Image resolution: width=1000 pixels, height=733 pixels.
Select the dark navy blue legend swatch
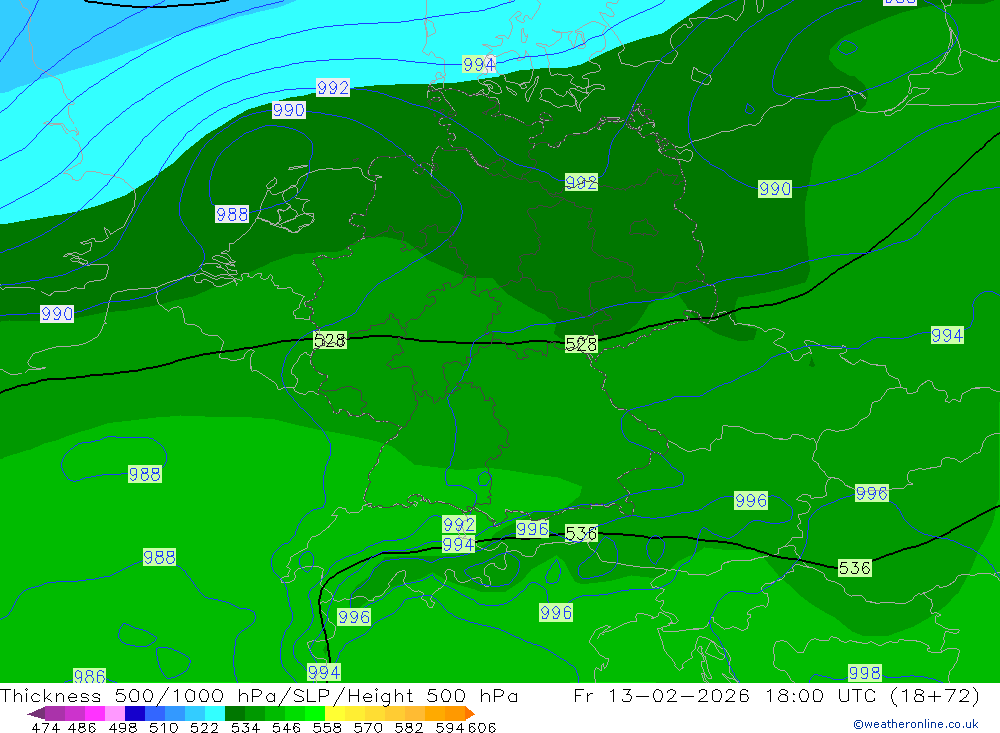point(134,713)
